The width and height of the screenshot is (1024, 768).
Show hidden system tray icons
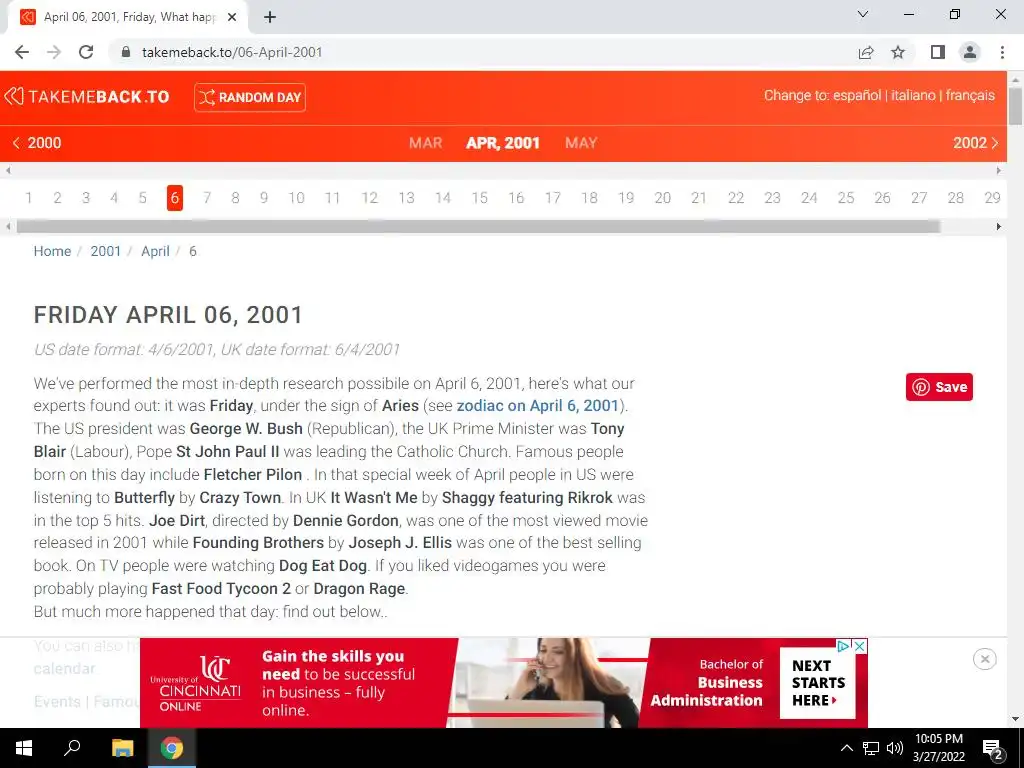846,748
